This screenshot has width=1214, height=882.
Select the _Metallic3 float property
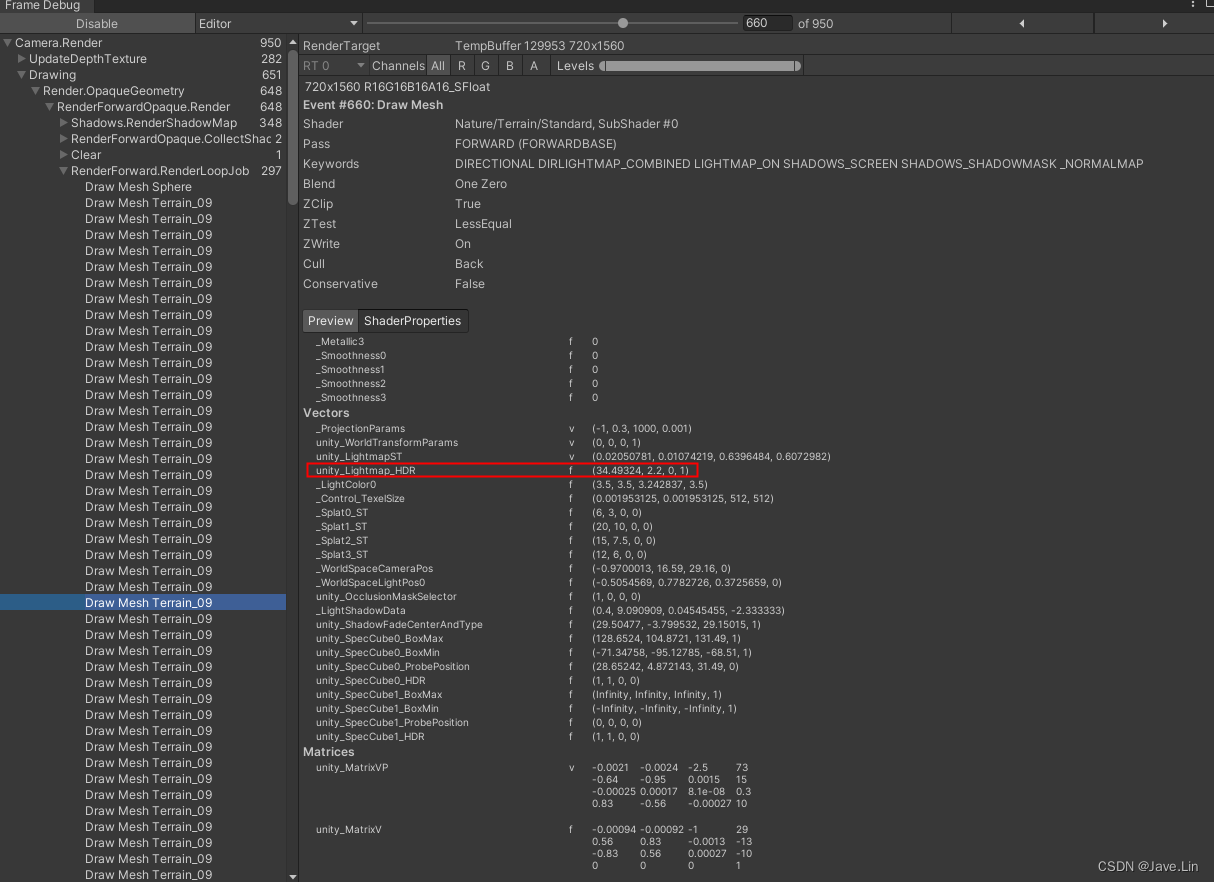click(340, 341)
